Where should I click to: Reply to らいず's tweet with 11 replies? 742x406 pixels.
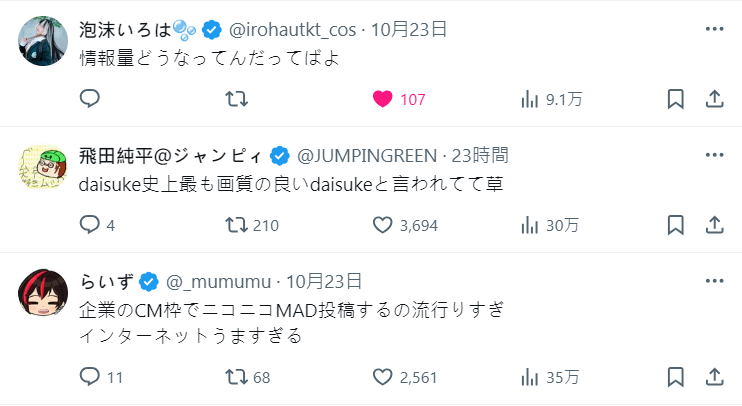tap(90, 377)
